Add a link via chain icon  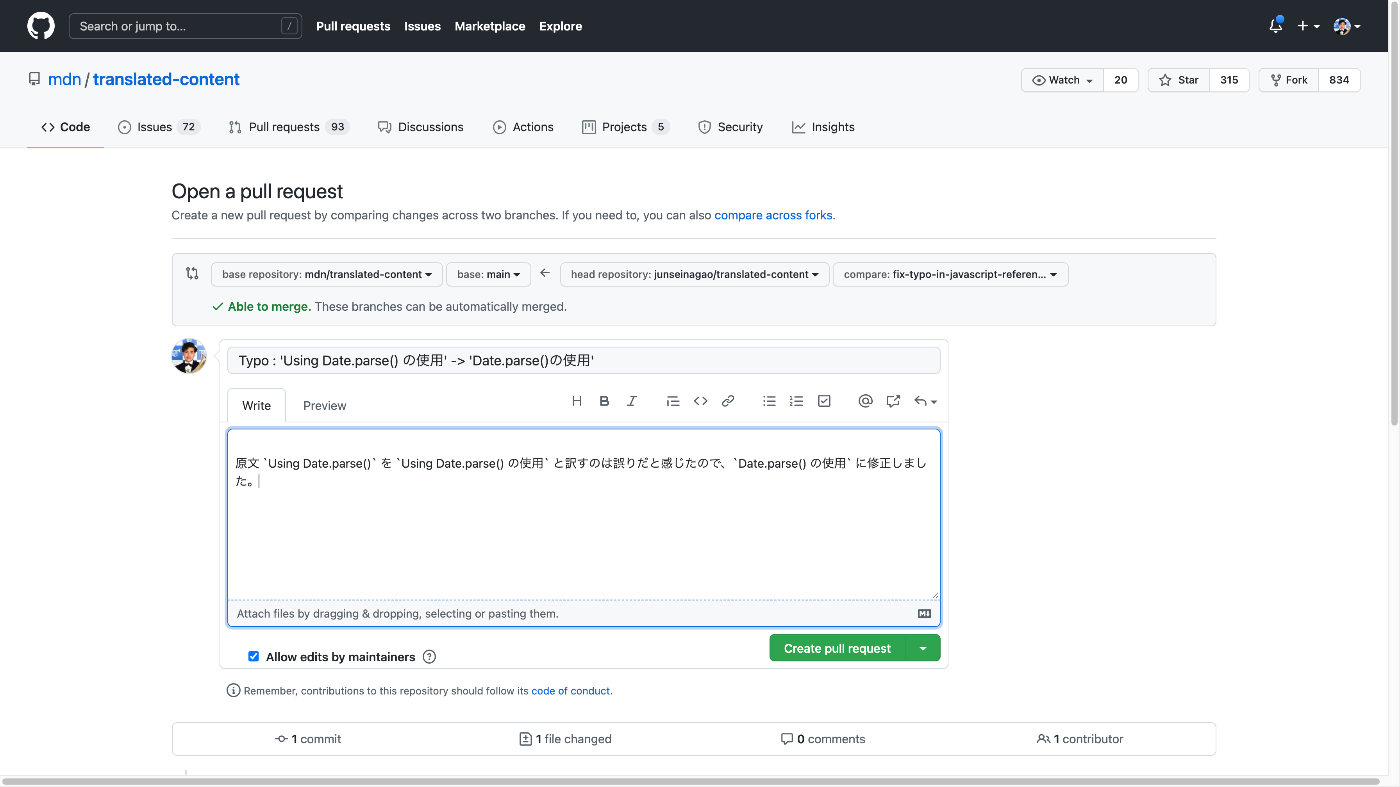coord(728,401)
